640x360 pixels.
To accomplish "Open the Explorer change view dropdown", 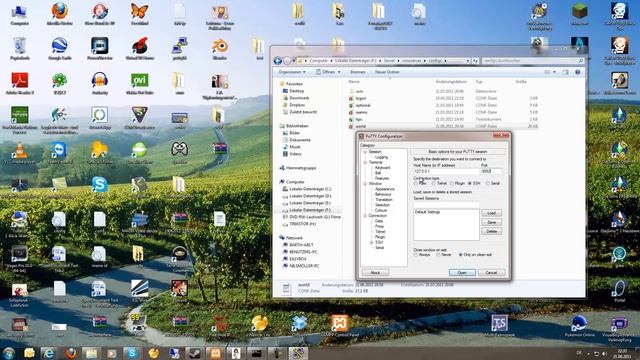I will (x=554, y=72).
